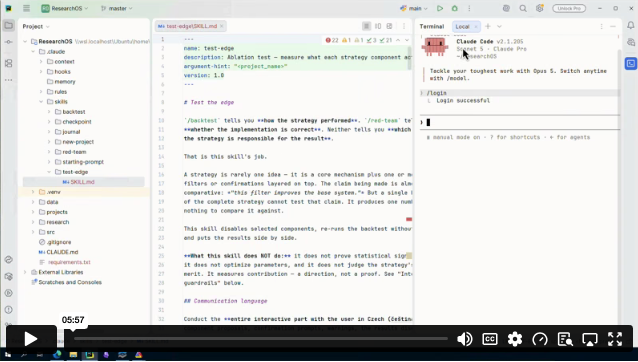Cast video with AirPlay icon

pos(590,339)
